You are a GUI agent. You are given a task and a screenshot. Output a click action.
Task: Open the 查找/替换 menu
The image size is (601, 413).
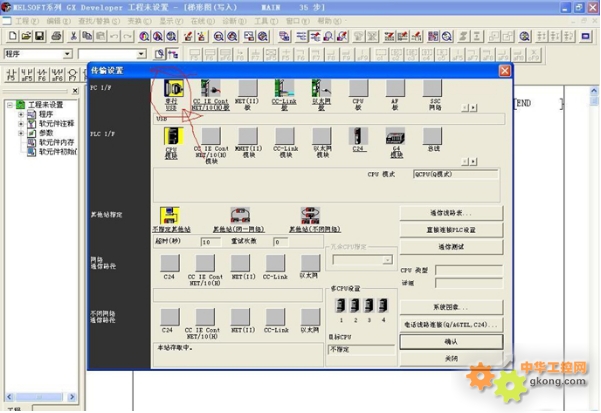[x=99, y=21]
